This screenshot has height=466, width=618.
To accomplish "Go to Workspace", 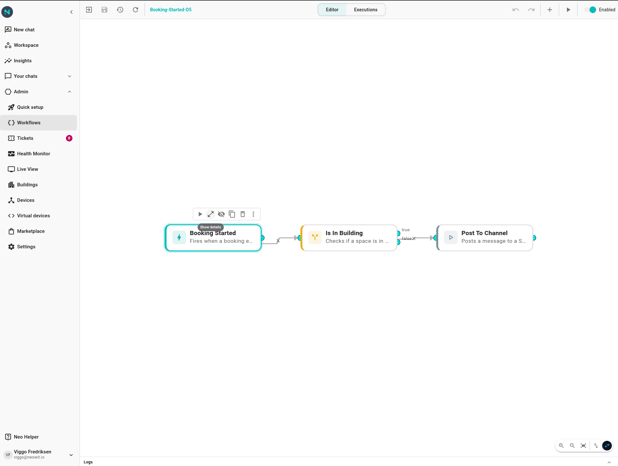I will click(39, 45).
